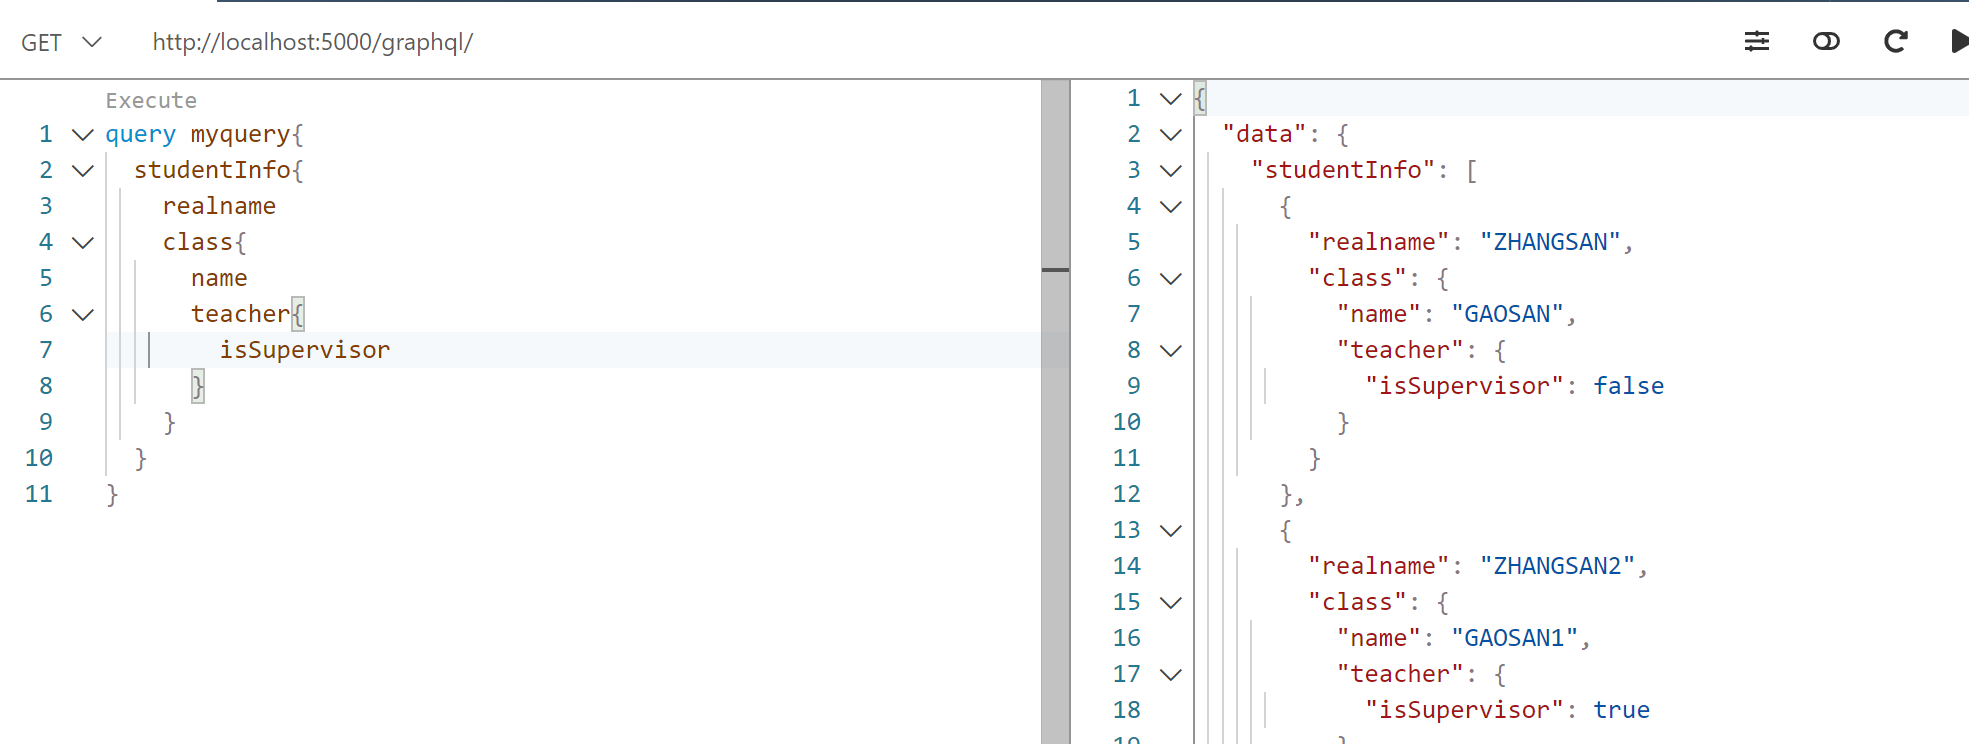Image resolution: width=1969 pixels, height=754 pixels.
Task: Open the GET method dropdown
Action: [61, 42]
